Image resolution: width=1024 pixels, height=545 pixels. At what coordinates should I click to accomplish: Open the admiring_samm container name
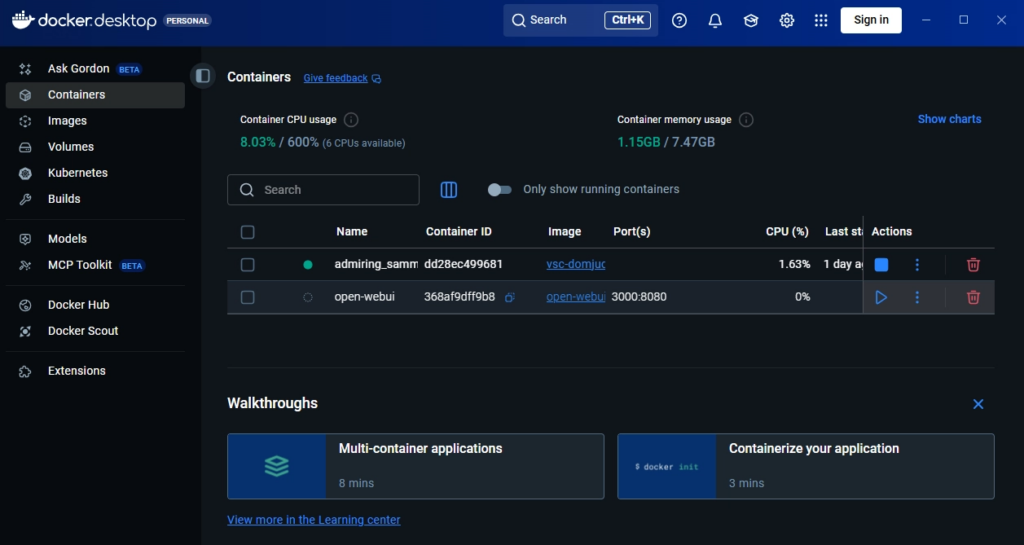[376, 264]
